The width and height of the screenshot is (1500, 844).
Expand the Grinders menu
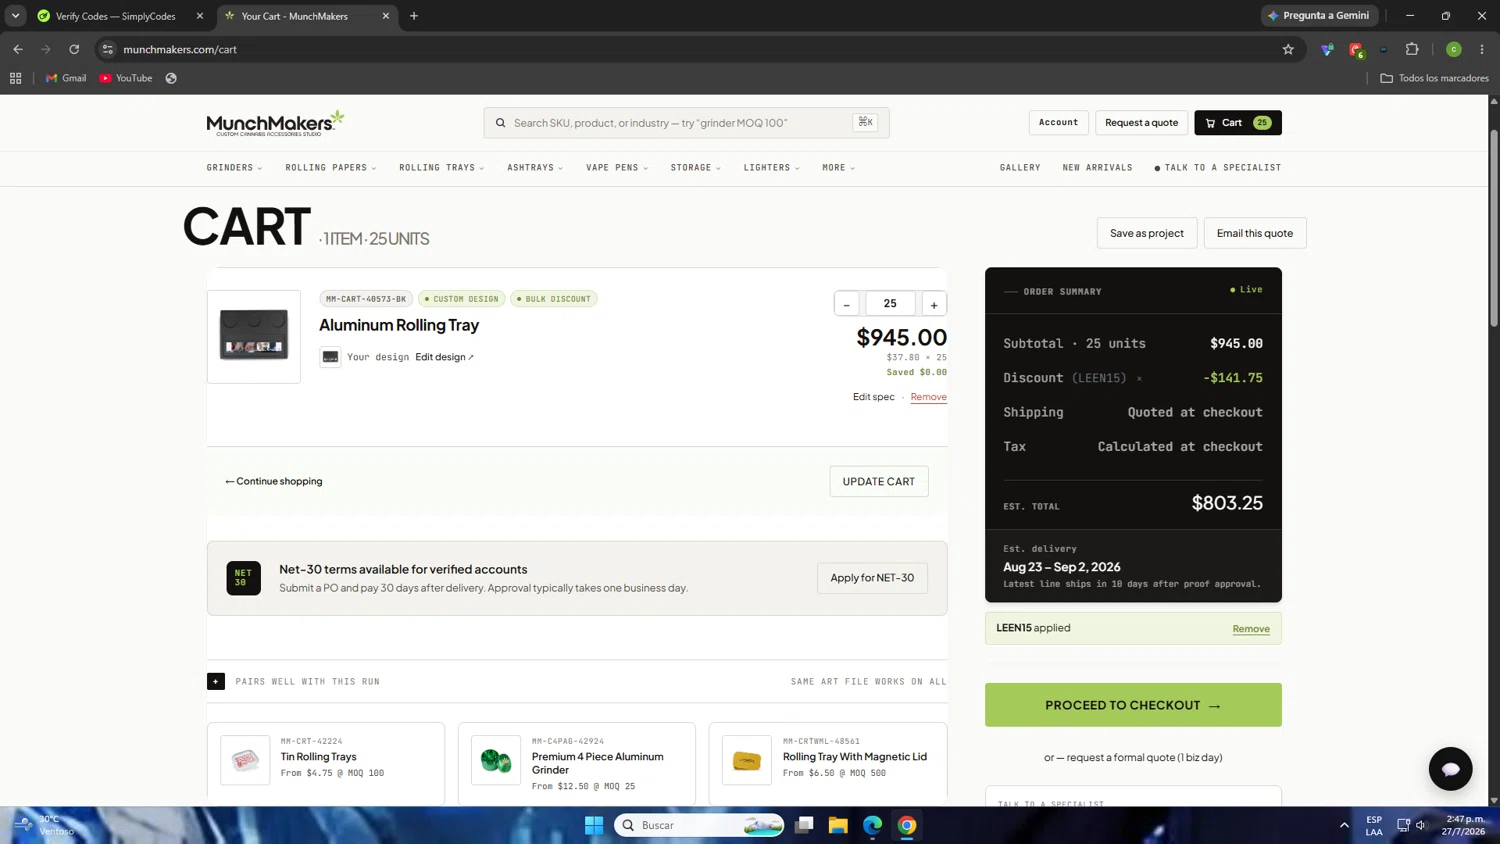[234, 168]
